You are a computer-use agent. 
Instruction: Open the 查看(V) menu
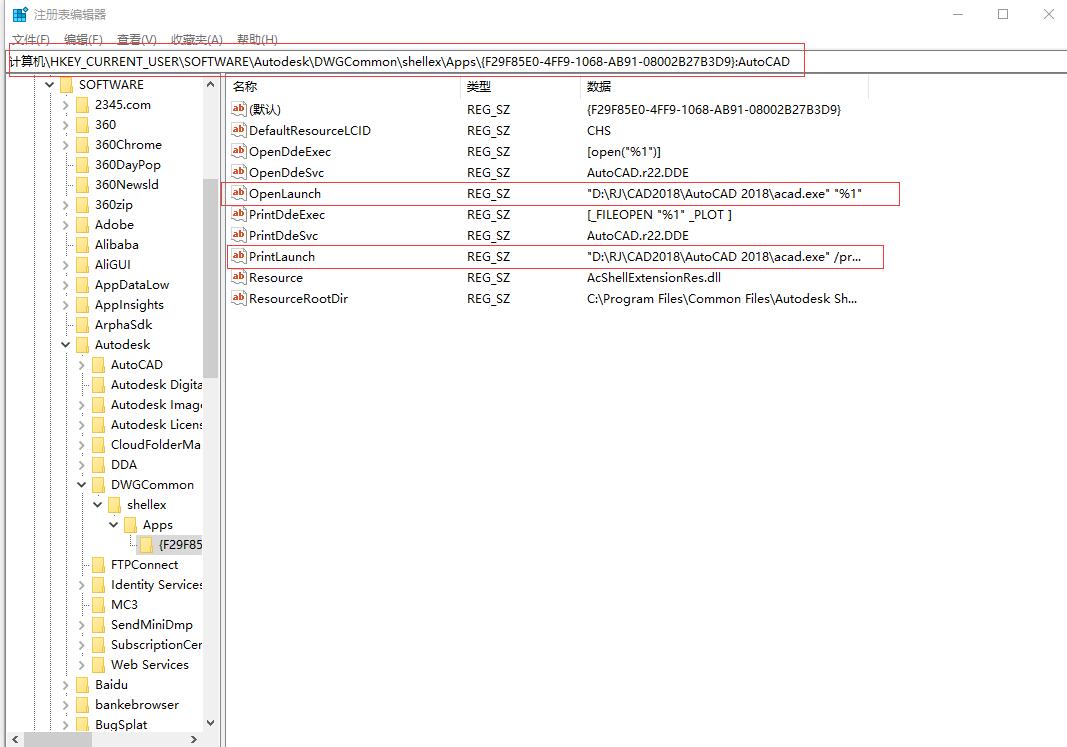point(136,40)
